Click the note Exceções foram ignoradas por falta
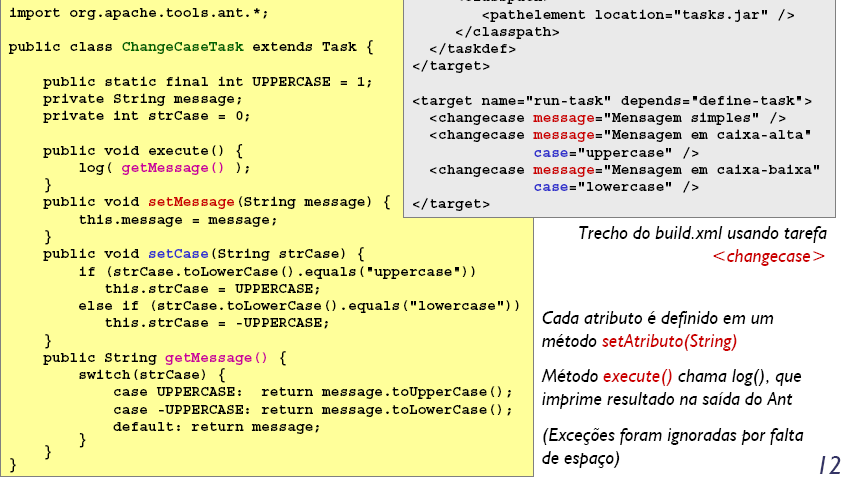847x477 pixels. tap(673, 435)
